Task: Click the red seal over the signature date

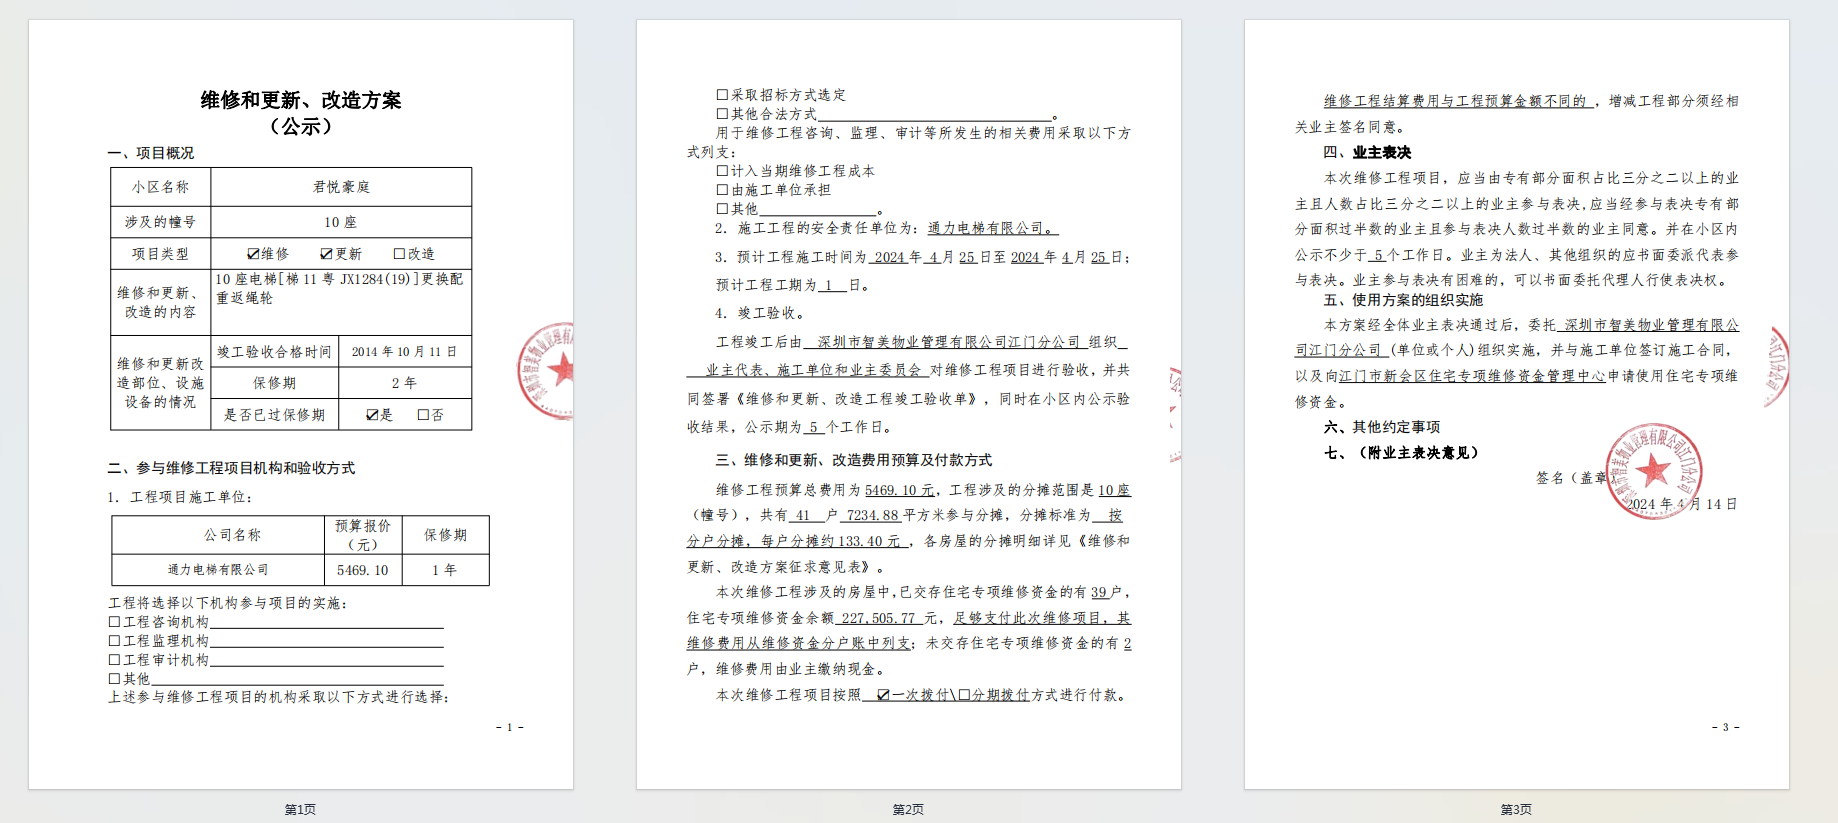Action: coord(1653,471)
